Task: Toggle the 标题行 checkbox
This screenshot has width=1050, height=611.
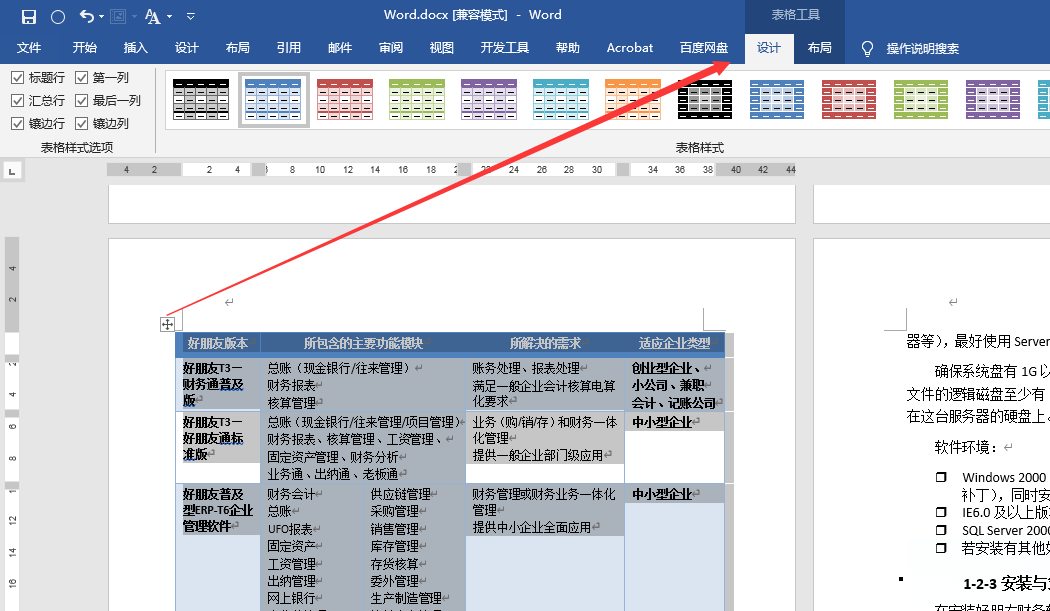Action: pyautogui.click(x=17, y=78)
